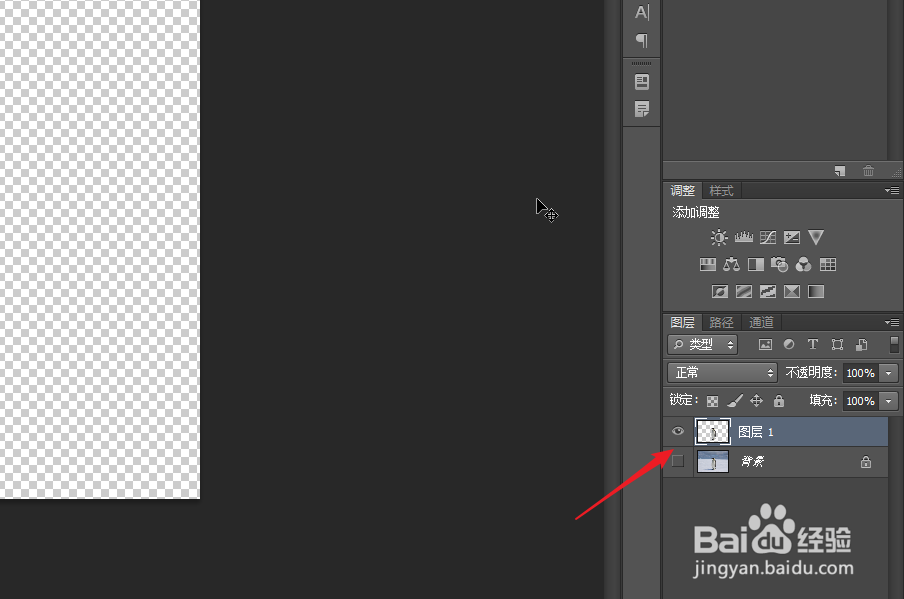This screenshot has width=904, height=599.
Task: Add a Levels adjustment
Action: pyautogui.click(x=744, y=237)
